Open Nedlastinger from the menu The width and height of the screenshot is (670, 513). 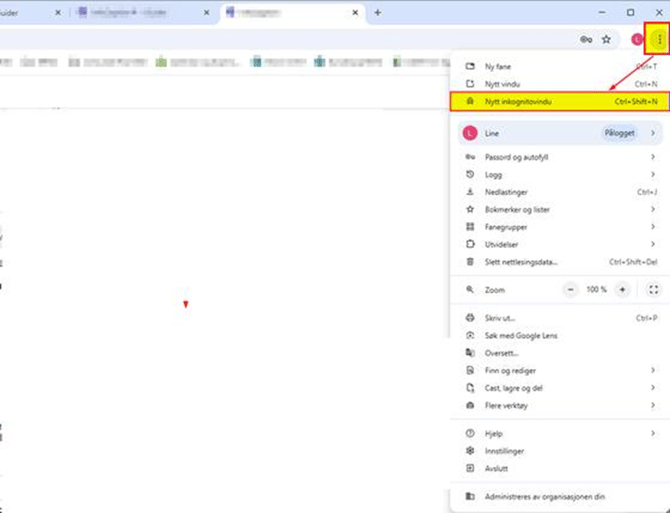pyautogui.click(x=506, y=192)
